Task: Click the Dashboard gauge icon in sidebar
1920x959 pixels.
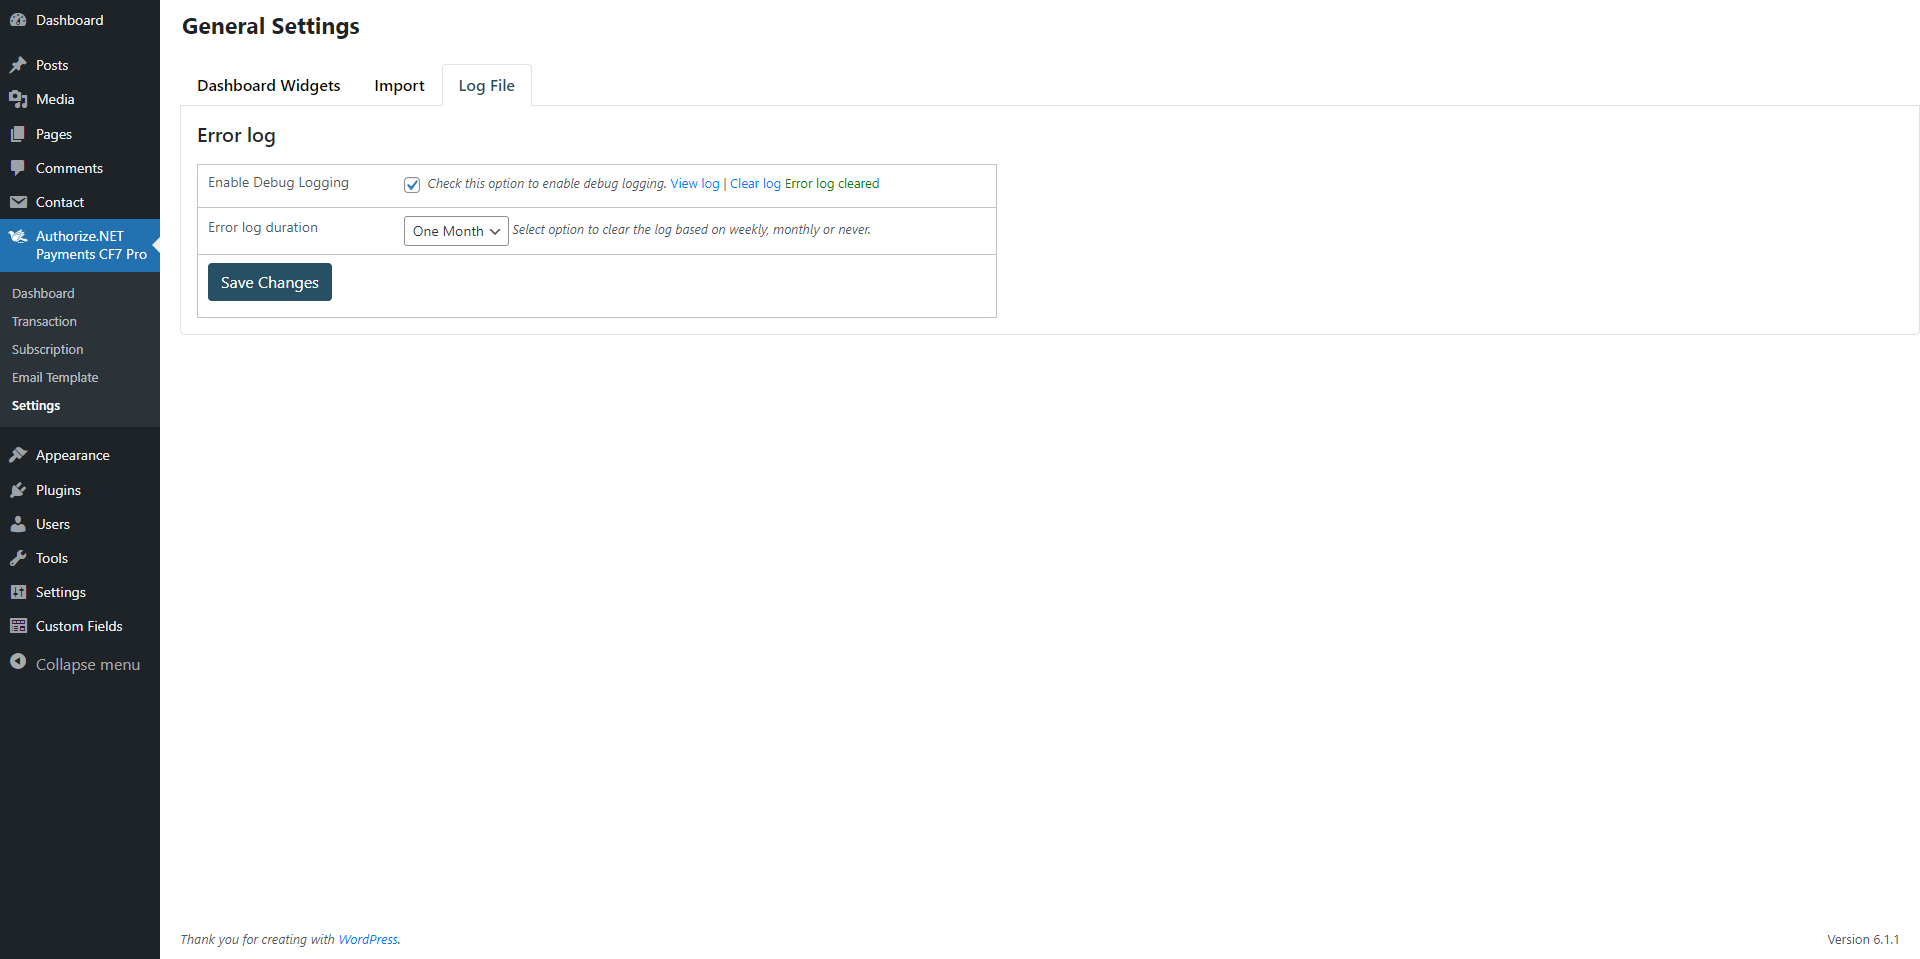Action: click(x=18, y=20)
